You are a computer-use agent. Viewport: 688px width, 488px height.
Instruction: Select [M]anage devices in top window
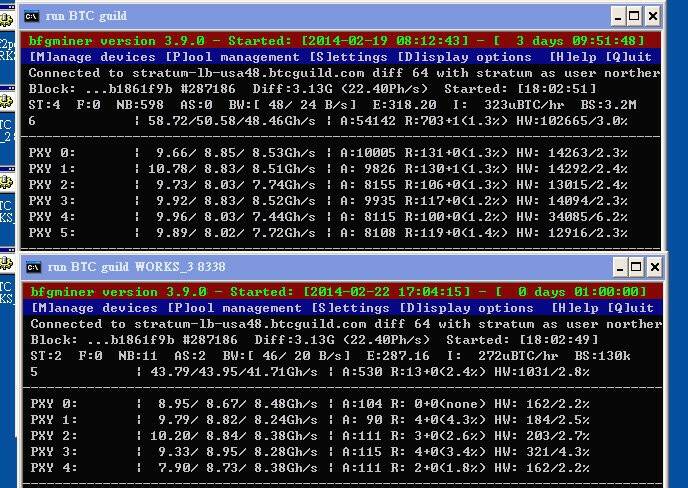[92, 57]
